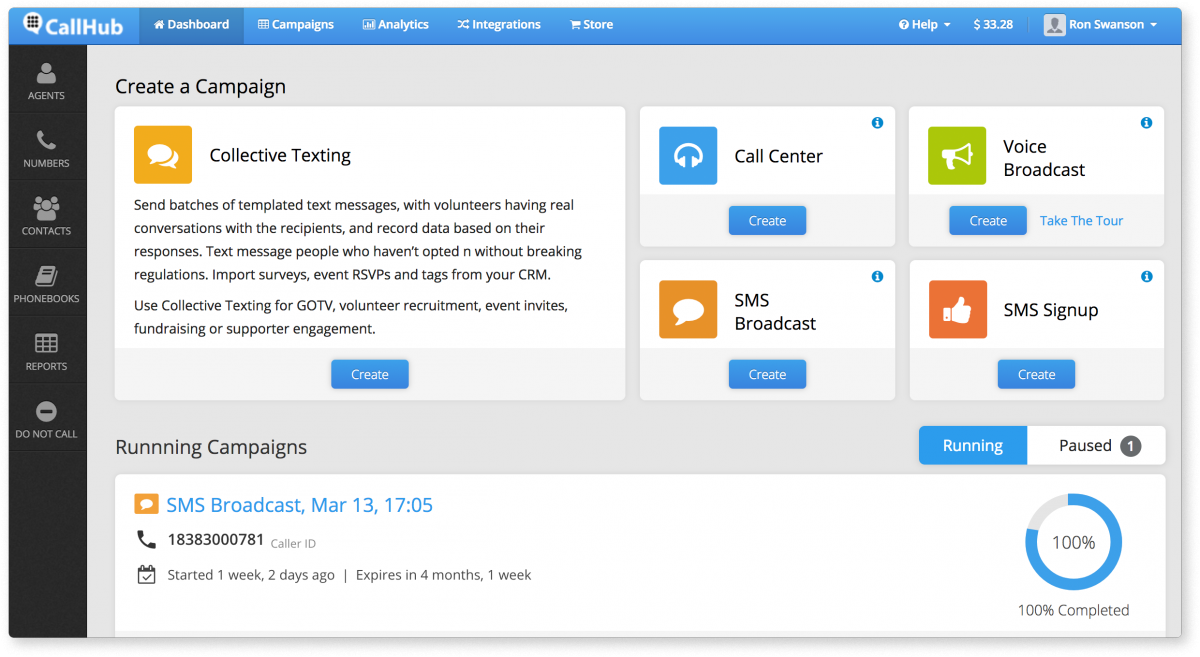
Task: Open the Help dropdown menu
Action: [x=925, y=25]
